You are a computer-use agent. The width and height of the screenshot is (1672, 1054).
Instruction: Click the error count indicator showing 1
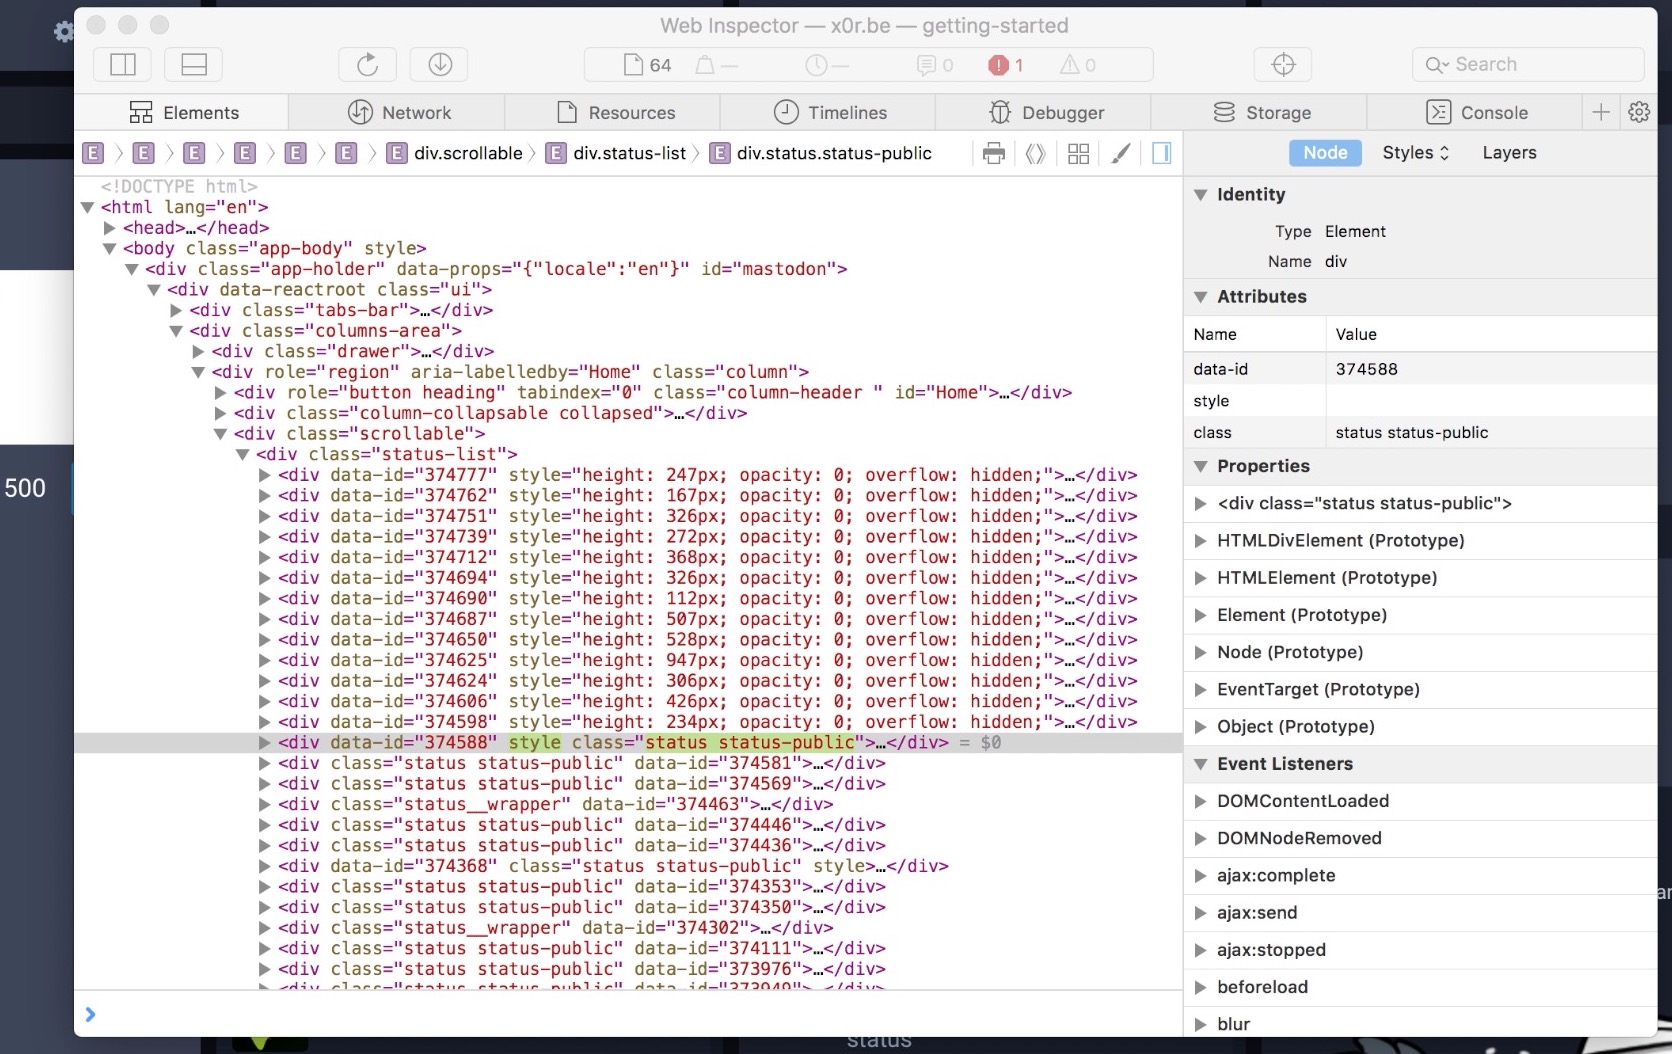1006,65
